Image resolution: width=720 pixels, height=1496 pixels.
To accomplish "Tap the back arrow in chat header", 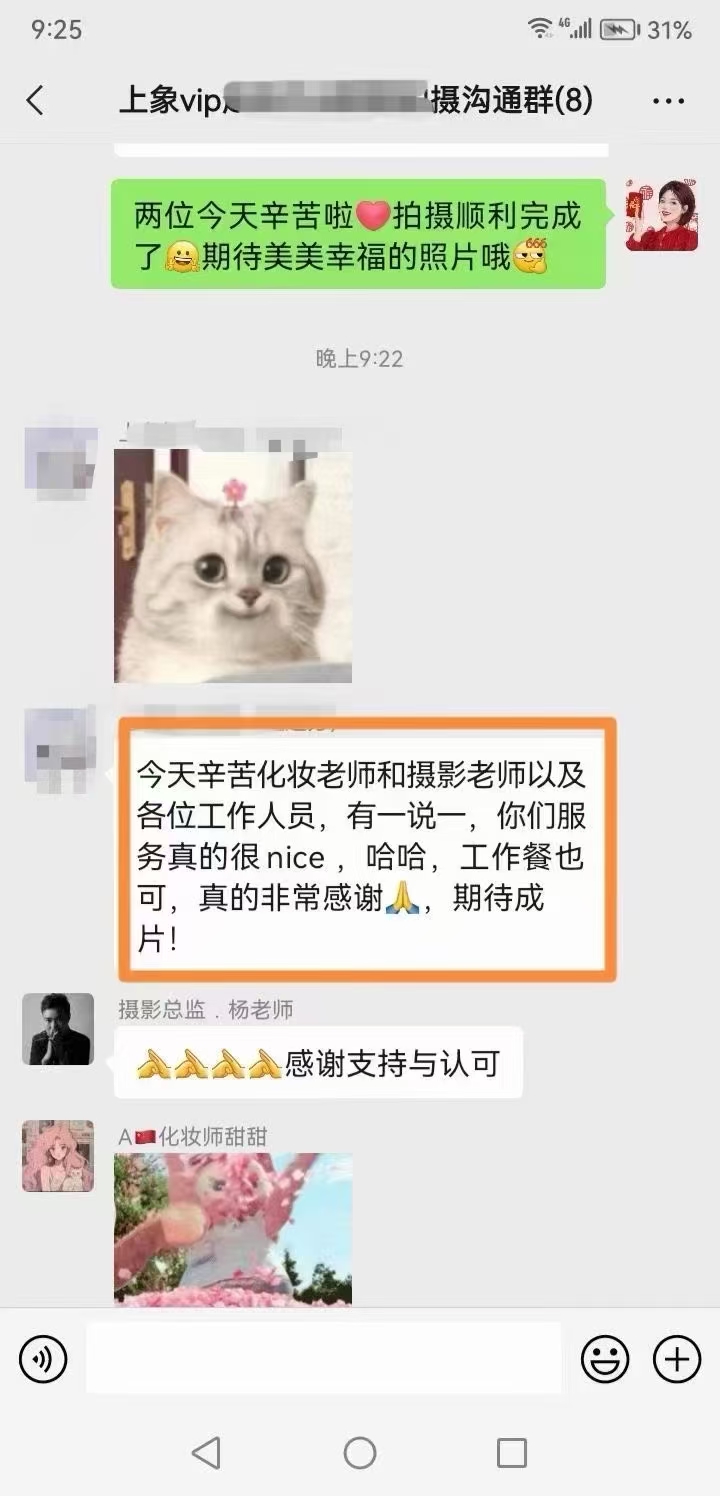I will [35, 100].
